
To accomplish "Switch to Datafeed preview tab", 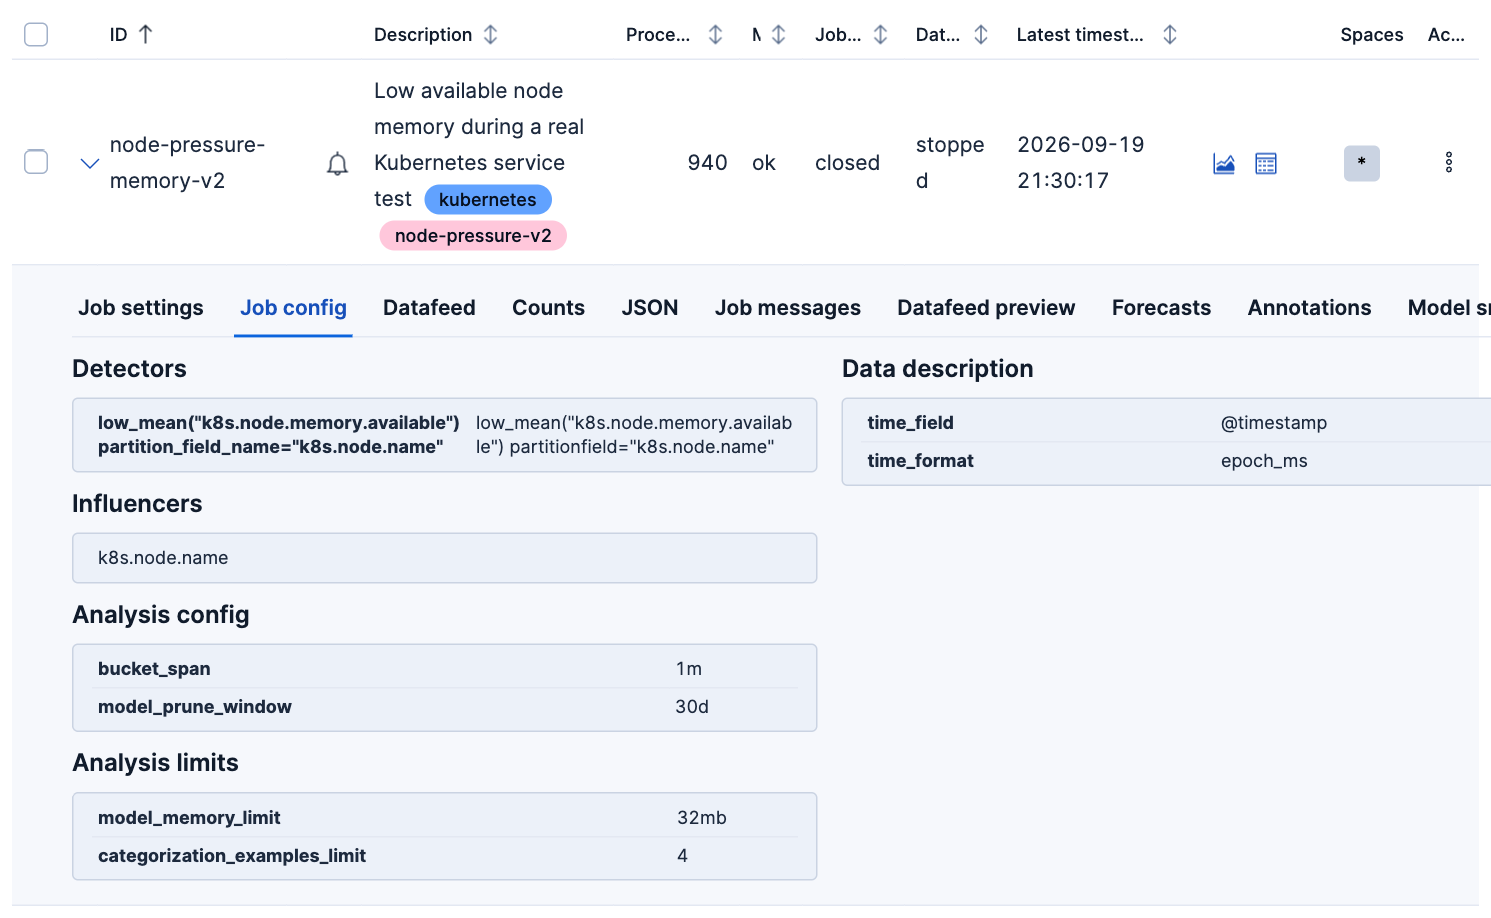I will click(x=986, y=308).
